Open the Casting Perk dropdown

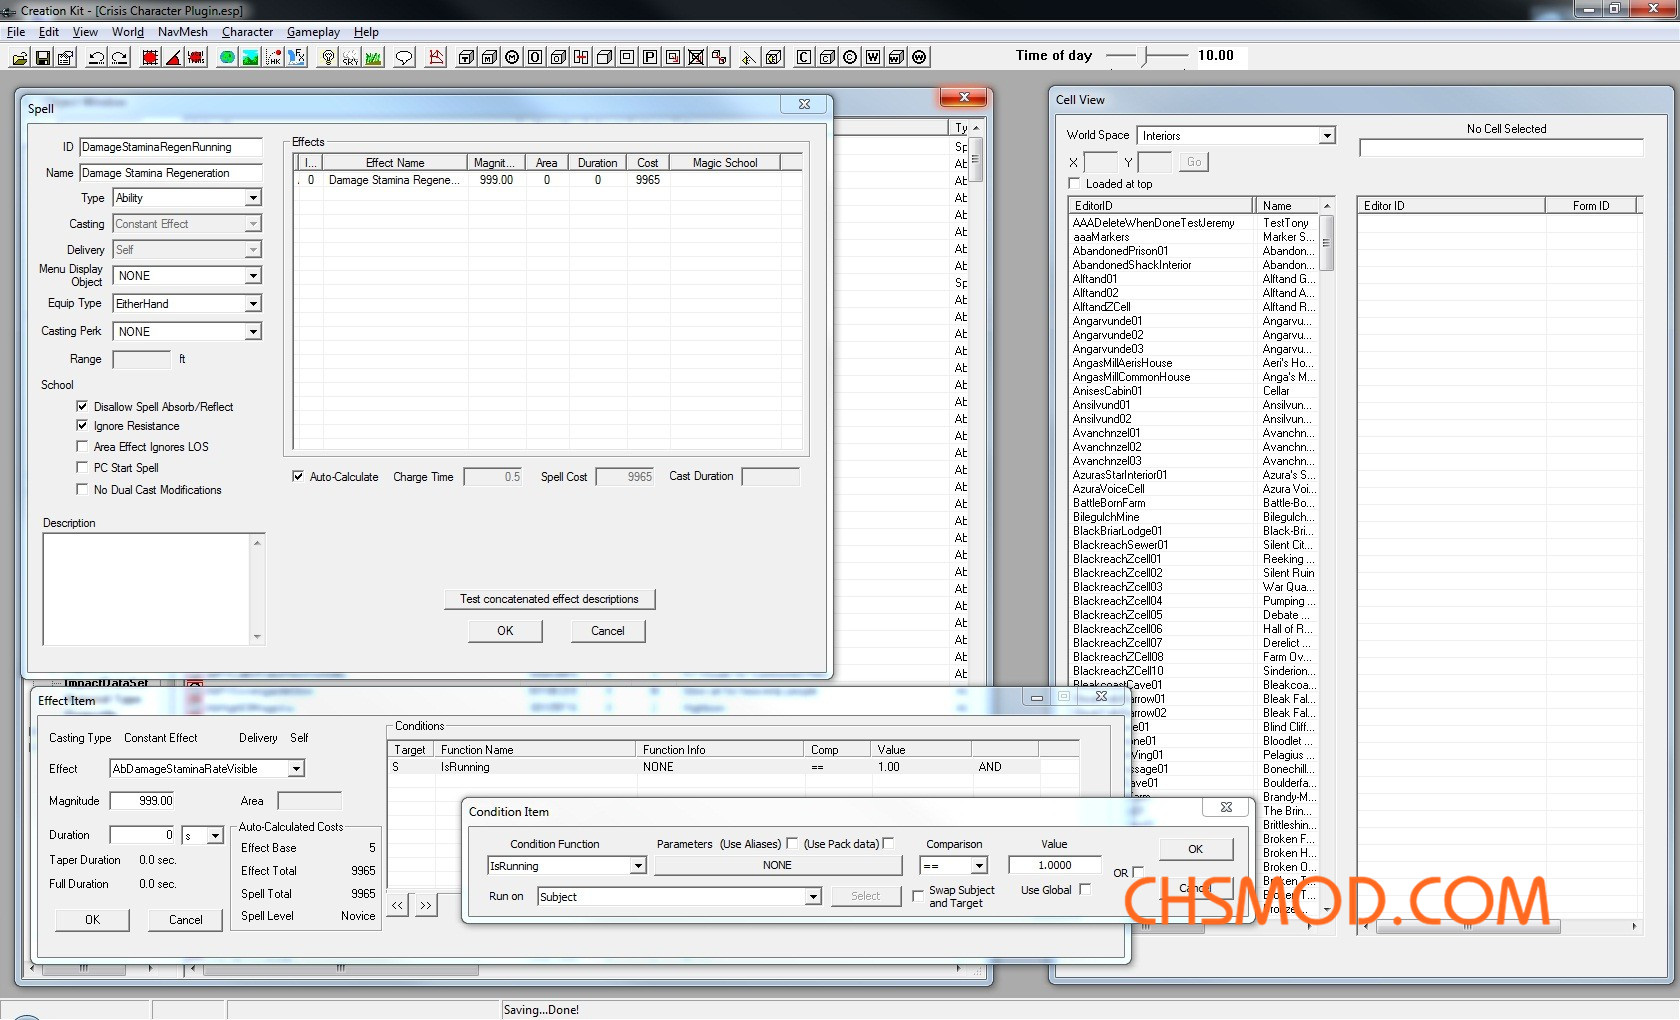(x=187, y=332)
